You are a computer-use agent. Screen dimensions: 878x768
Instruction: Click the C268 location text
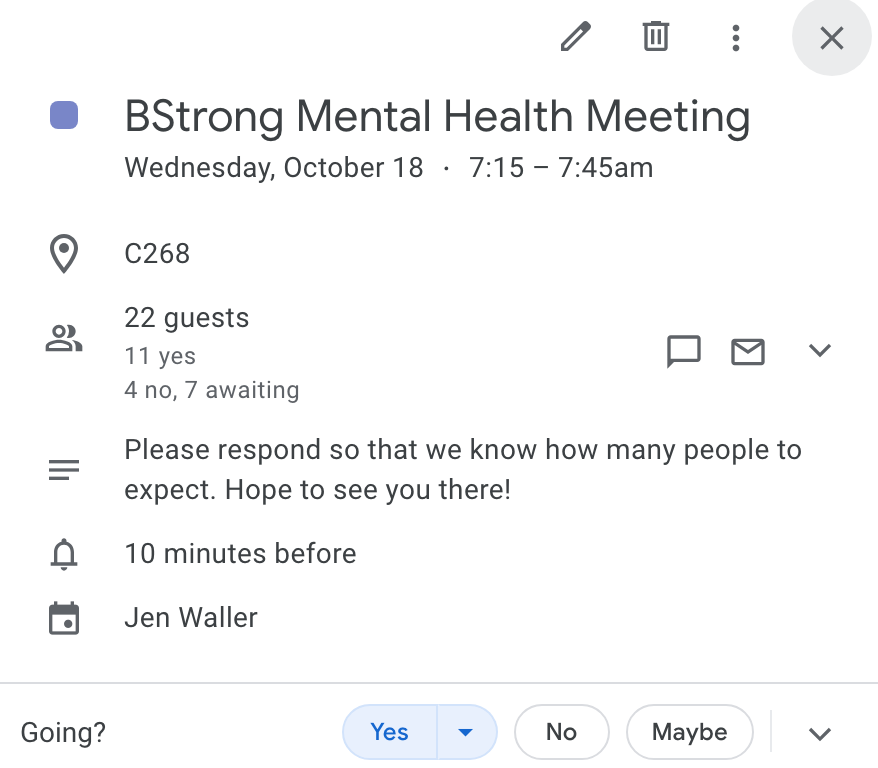click(x=157, y=253)
